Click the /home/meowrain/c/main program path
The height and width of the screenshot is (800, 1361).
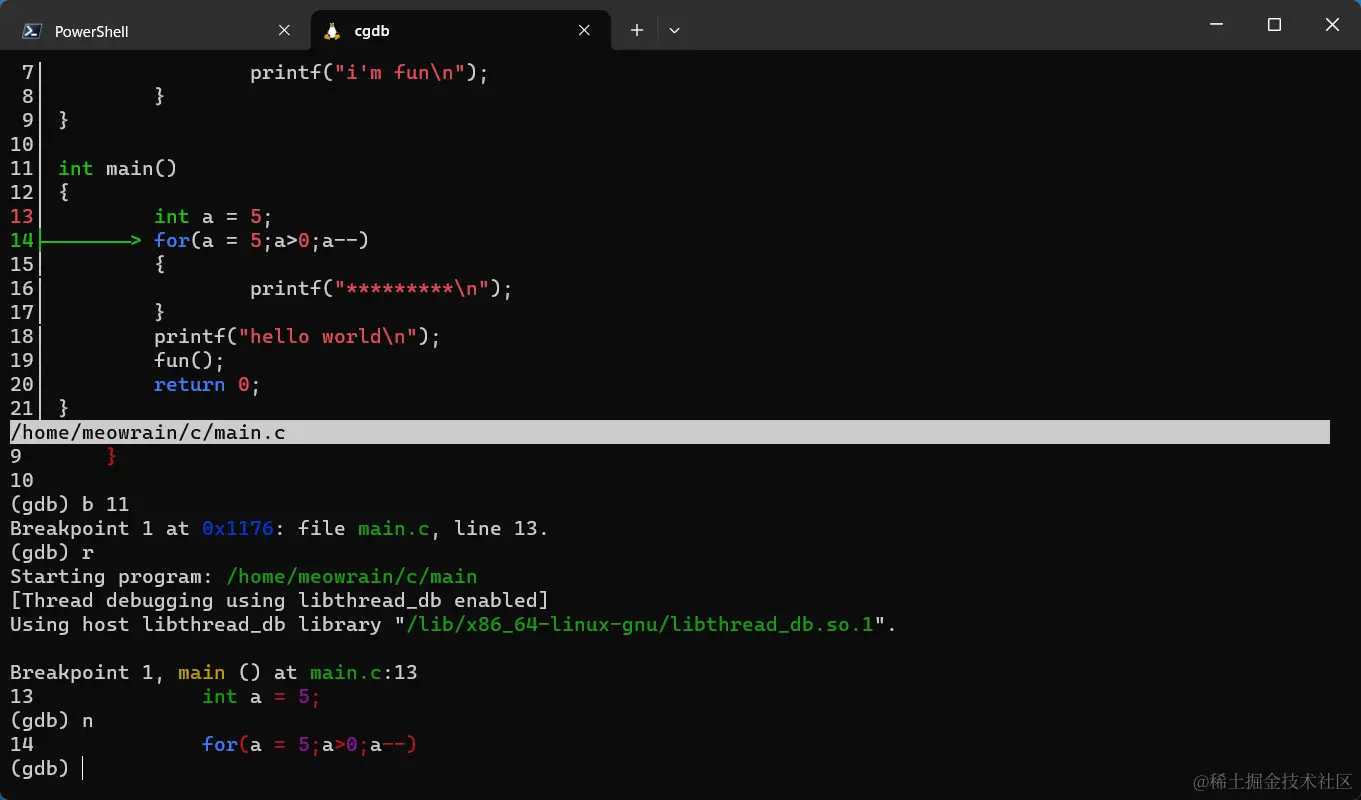coord(352,576)
